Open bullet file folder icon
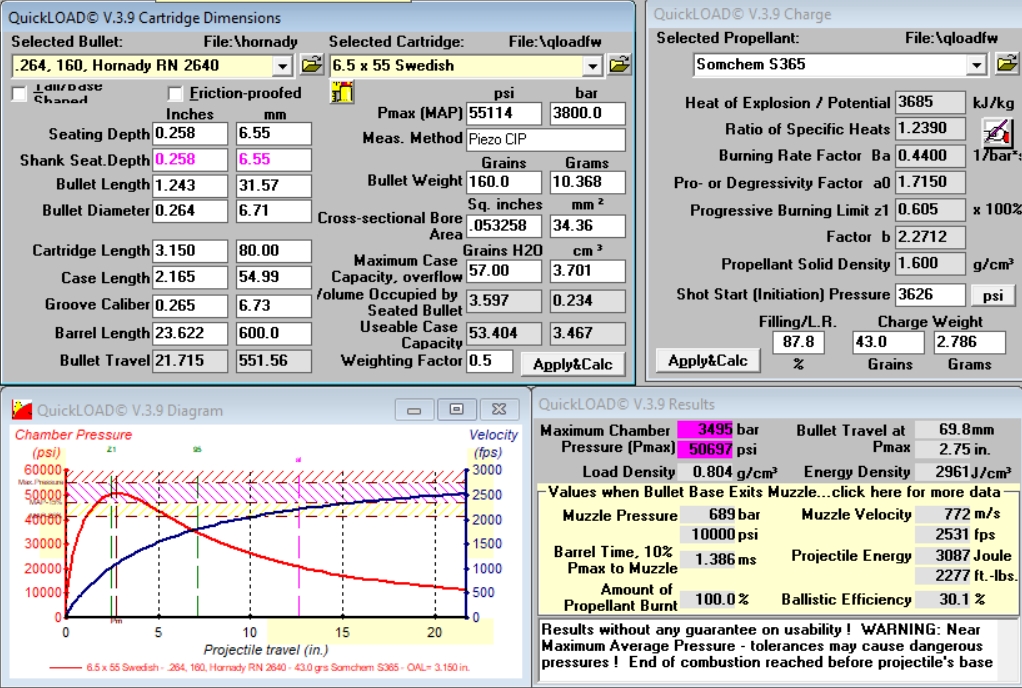 pyautogui.click(x=310, y=66)
